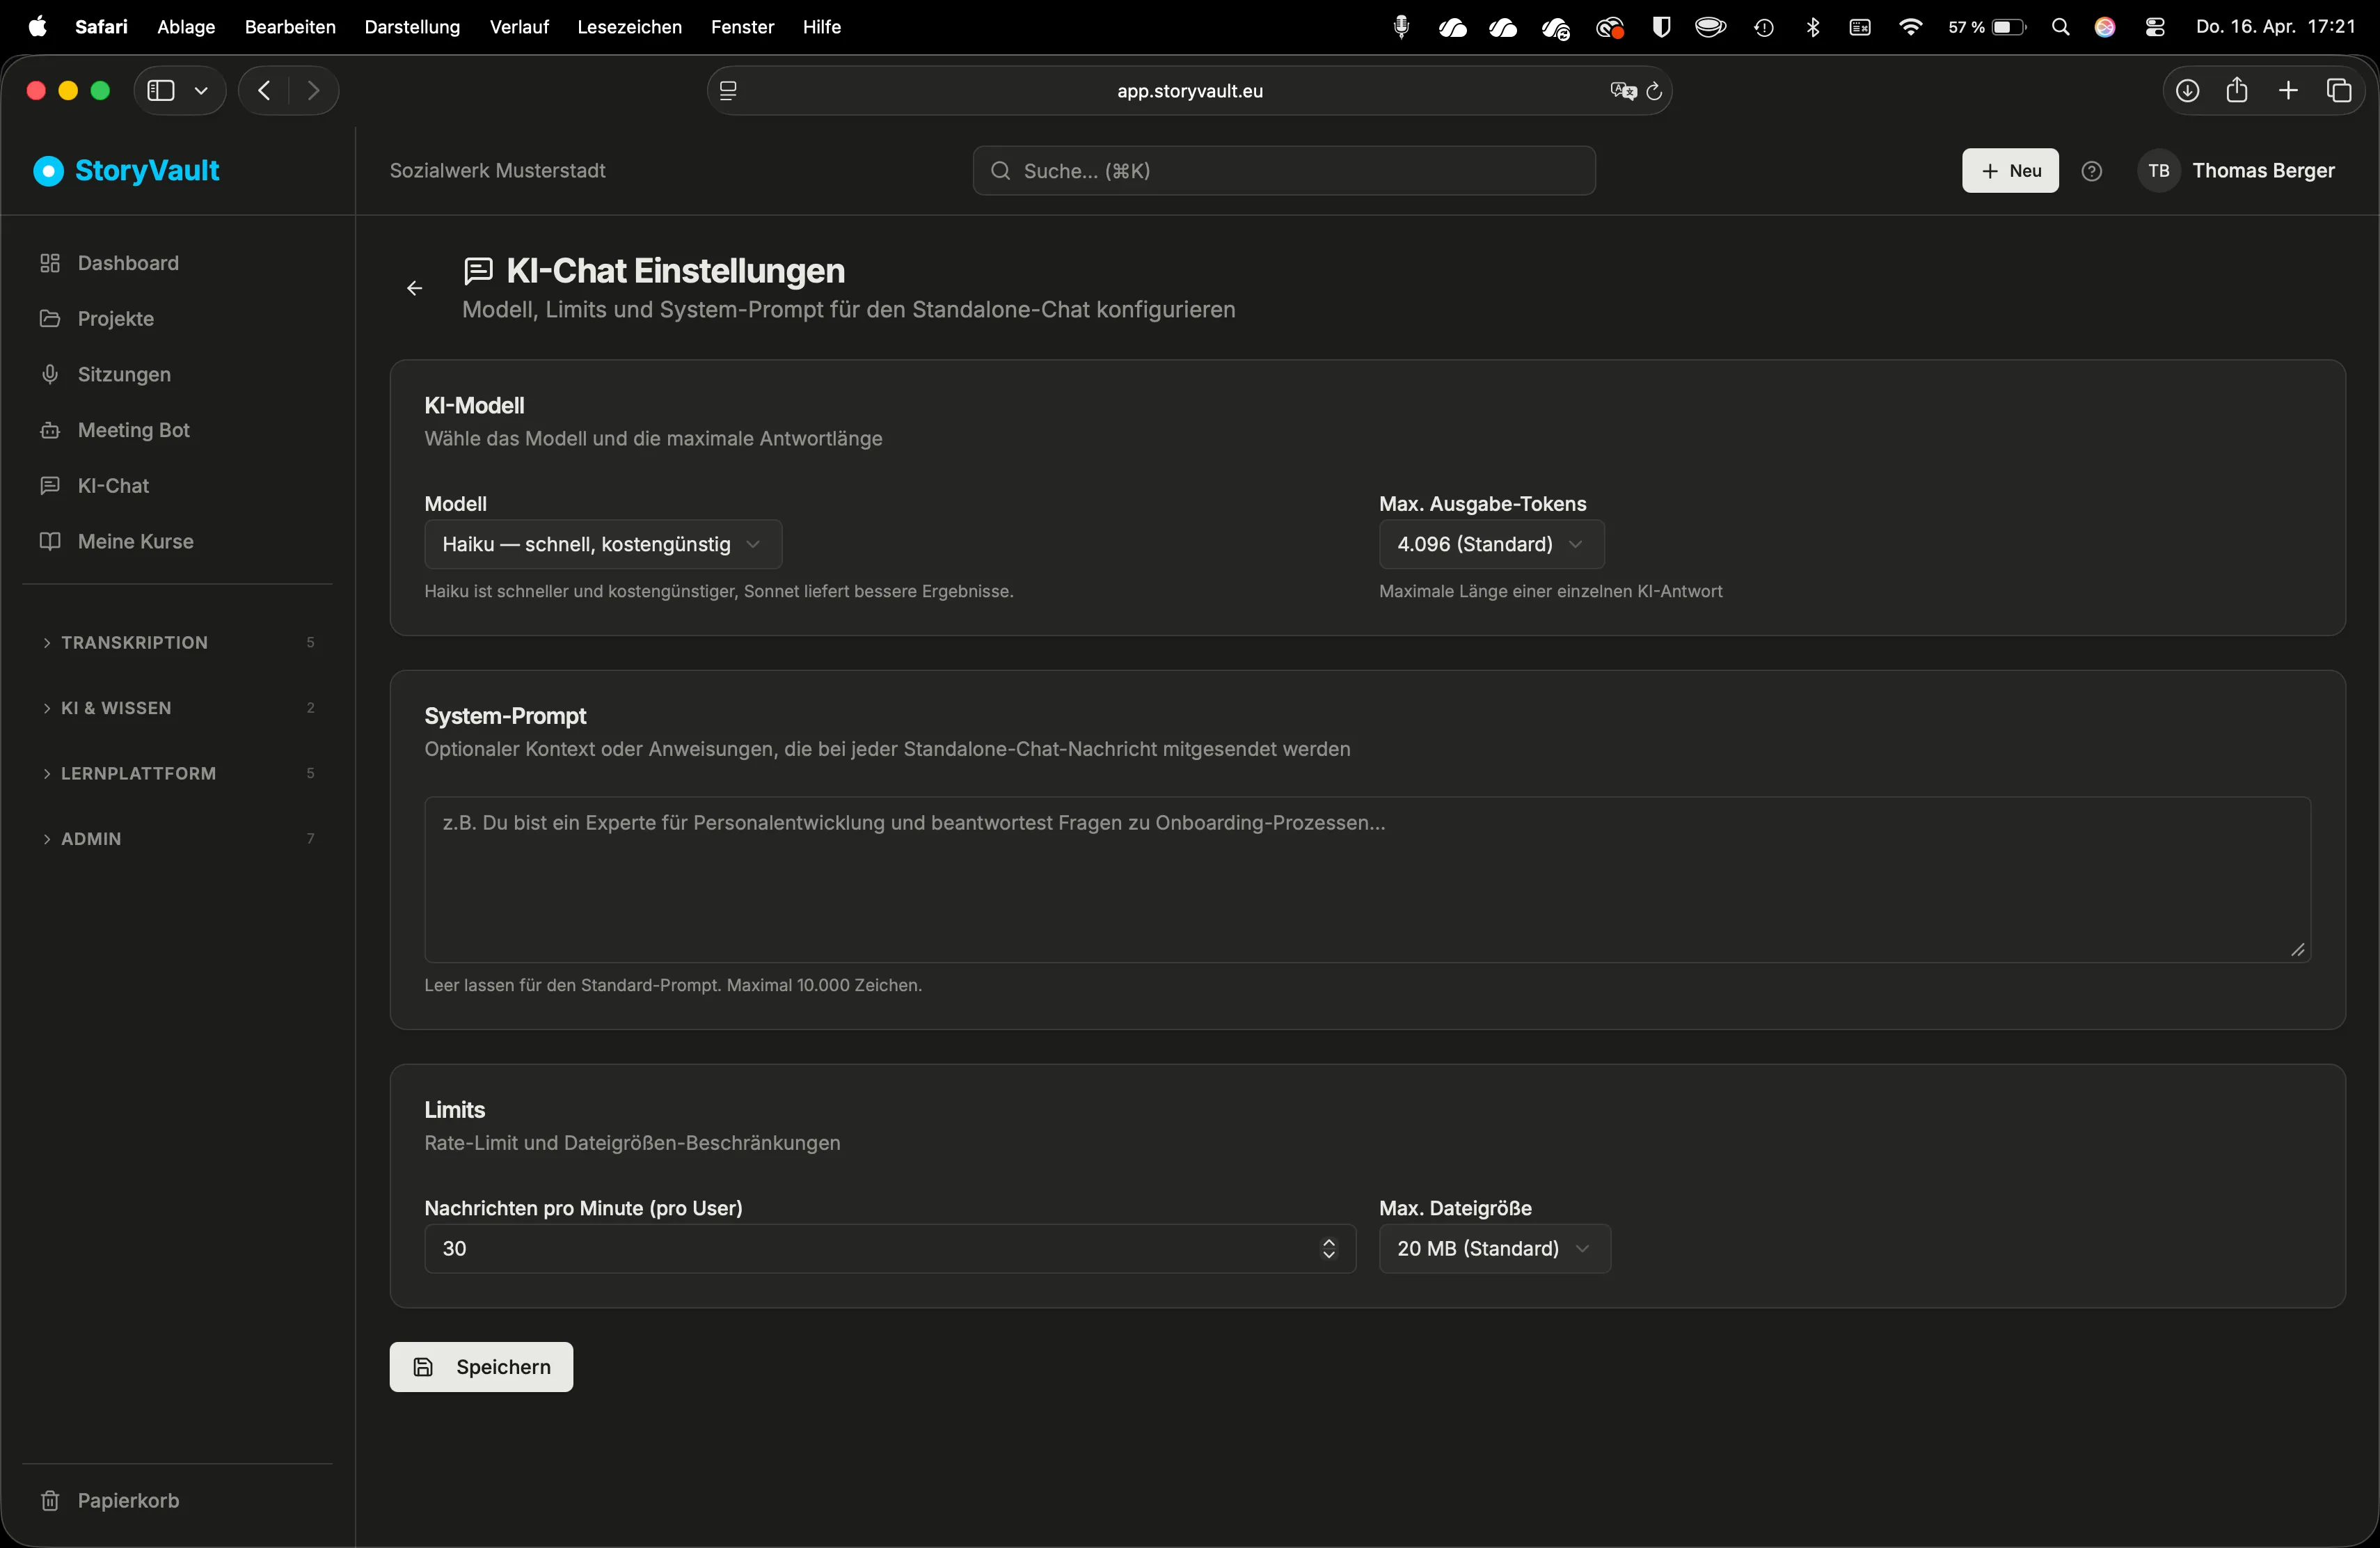Click the Nachrichten pro Minute stepper arrows
Image resolution: width=2380 pixels, height=1548 pixels.
[1328, 1249]
